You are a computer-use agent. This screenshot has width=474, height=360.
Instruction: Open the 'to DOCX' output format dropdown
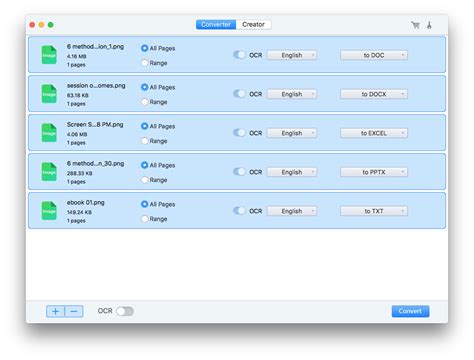click(x=374, y=94)
